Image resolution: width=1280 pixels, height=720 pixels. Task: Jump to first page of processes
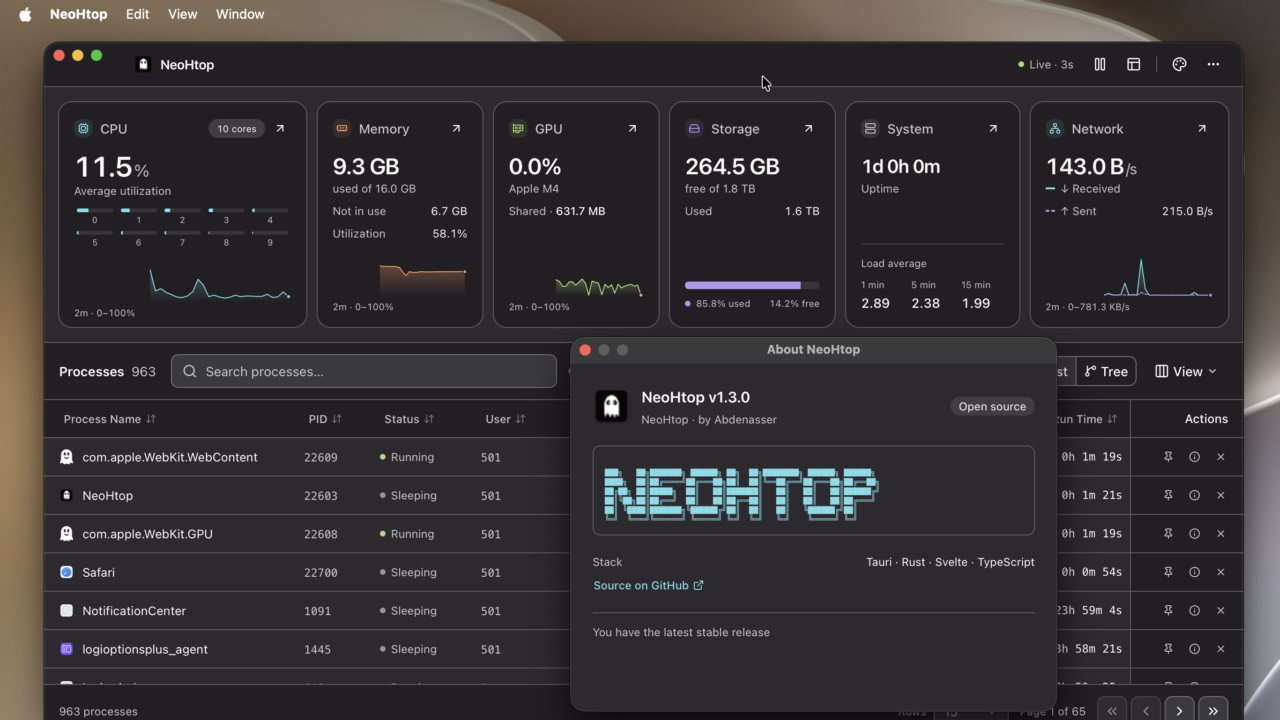click(1111, 711)
